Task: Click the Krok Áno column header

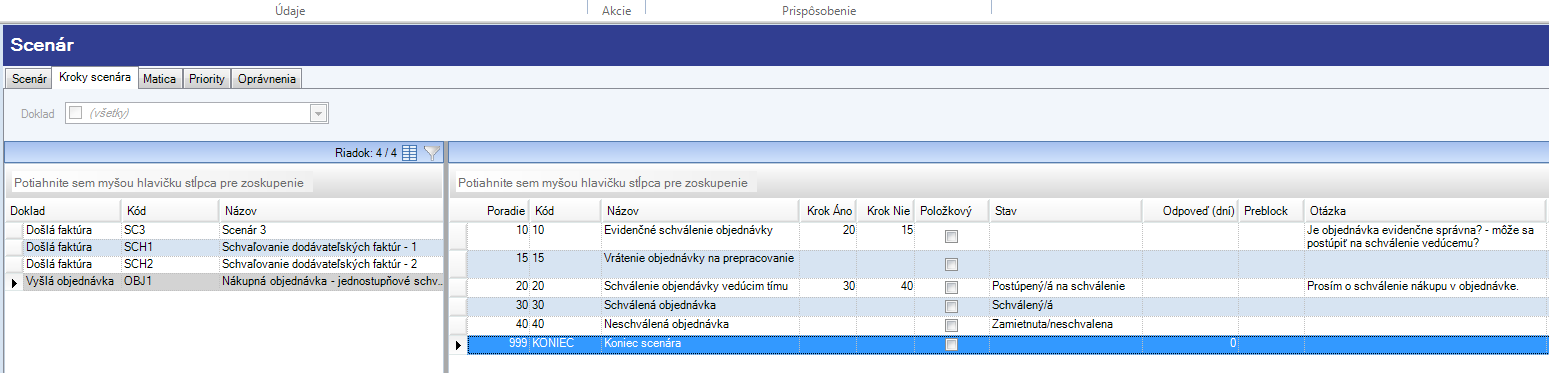Action: coord(829,211)
